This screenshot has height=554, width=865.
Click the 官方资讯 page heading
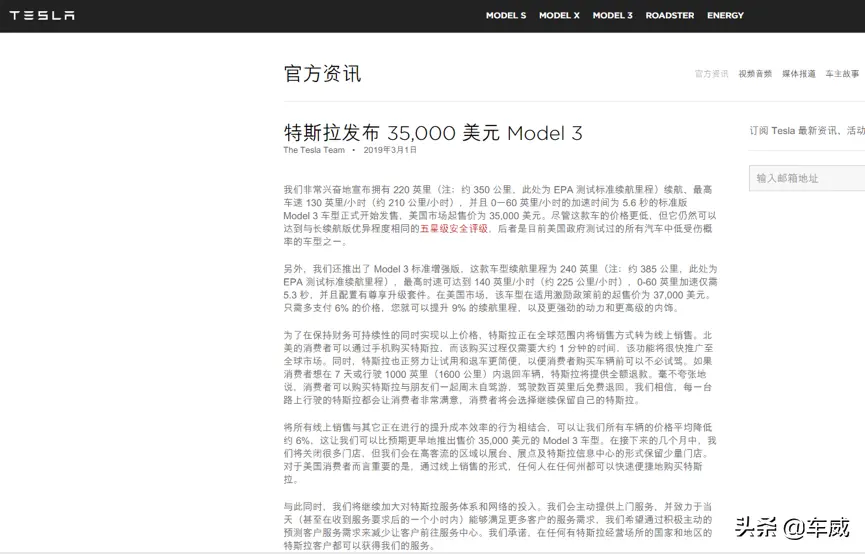point(322,74)
